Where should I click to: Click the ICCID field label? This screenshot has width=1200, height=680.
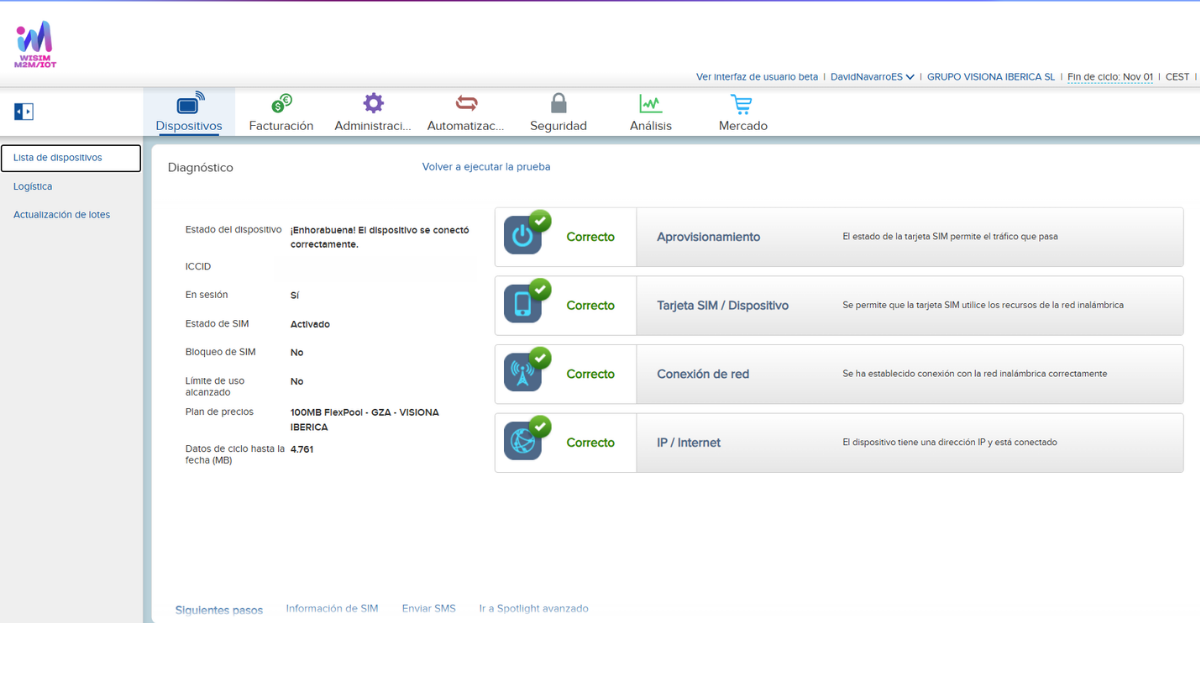[198, 266]
